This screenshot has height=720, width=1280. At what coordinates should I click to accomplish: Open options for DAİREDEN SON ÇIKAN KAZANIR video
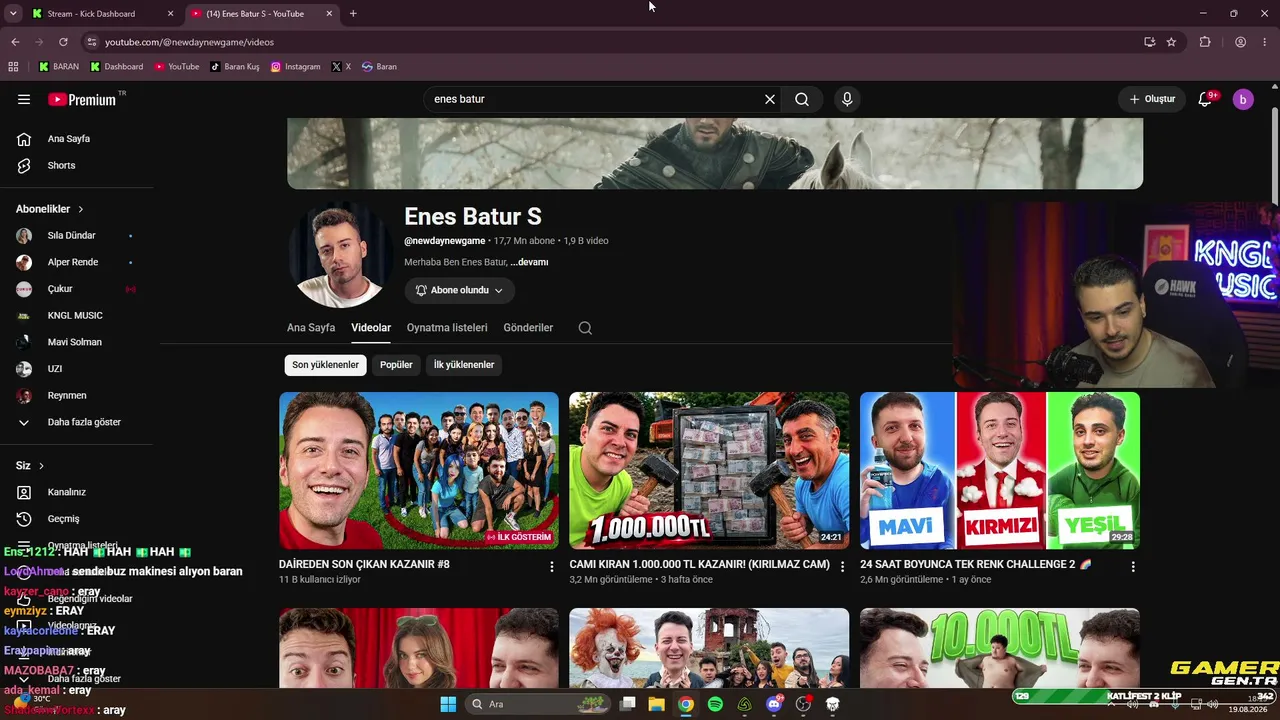click(x=551, y=566)
